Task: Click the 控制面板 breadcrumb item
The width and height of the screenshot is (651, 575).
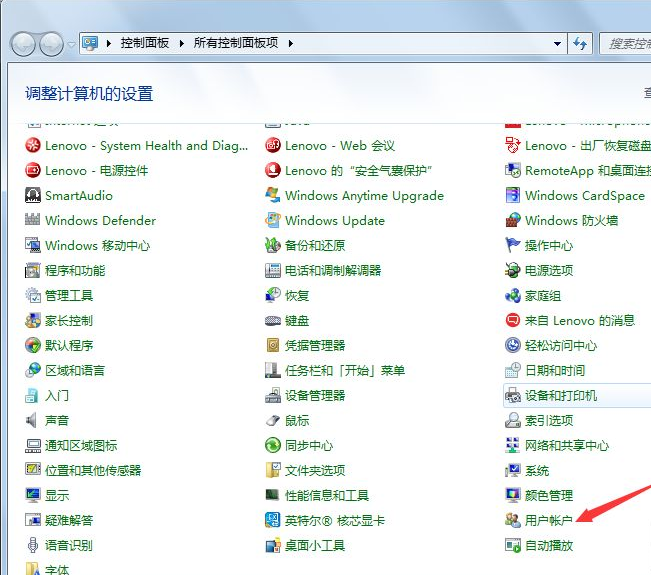Action: click(x=144, y=43)
